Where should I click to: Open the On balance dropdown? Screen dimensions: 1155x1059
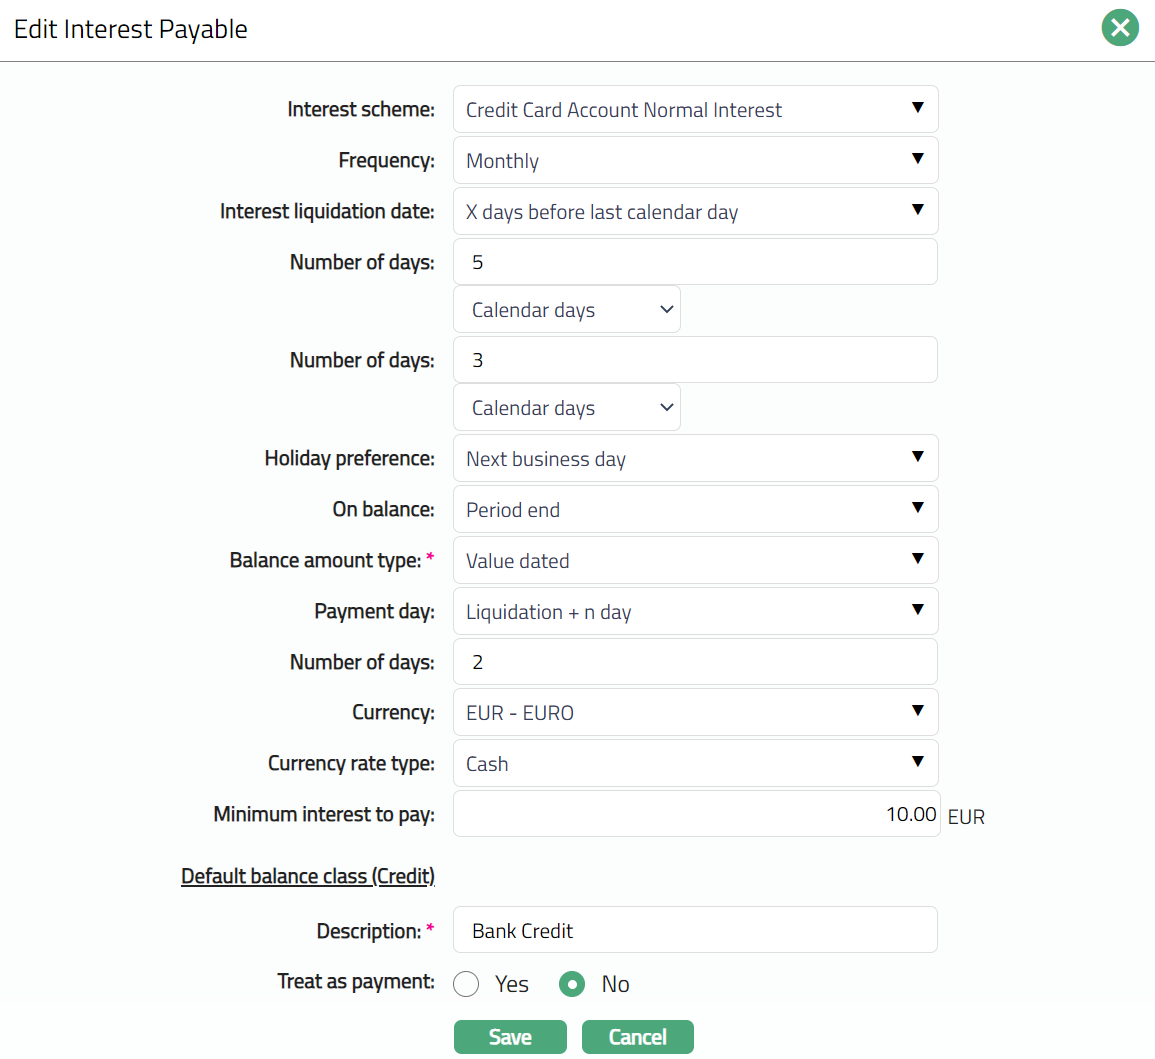695,510
